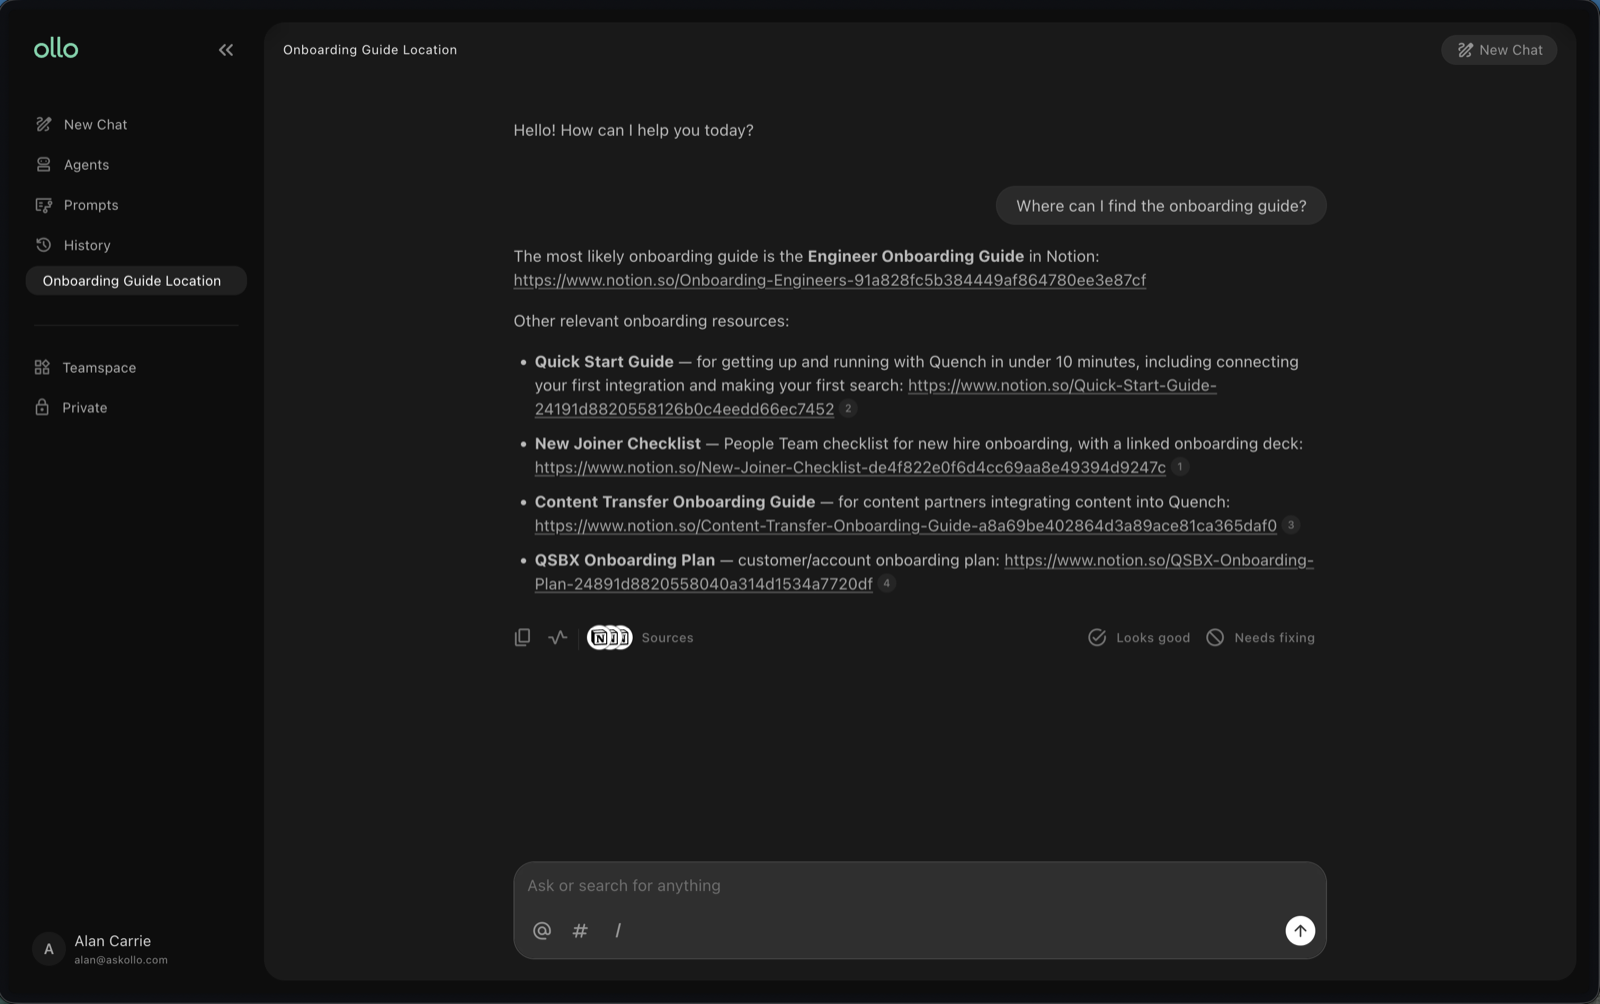1600x1004 pixels.
Task: Click citation badge 3 after Content Transfer link
Action: (1291, 525)
